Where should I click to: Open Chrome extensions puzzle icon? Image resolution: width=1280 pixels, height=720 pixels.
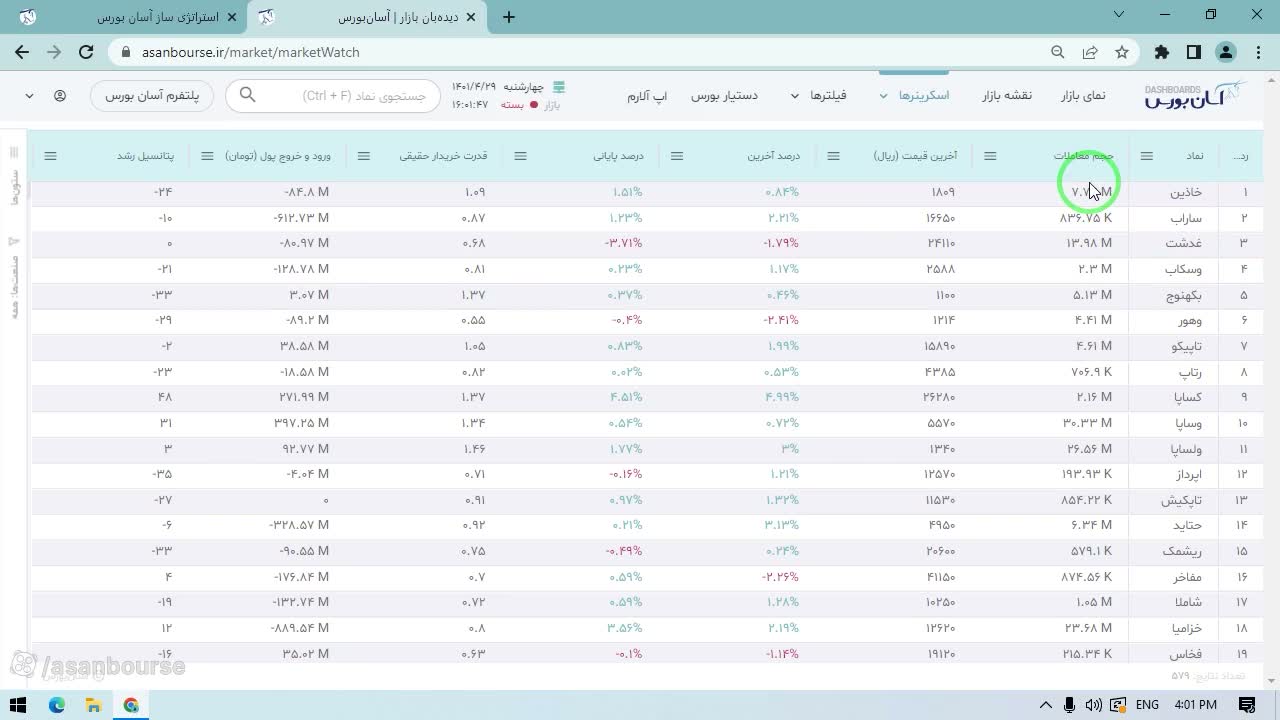click(1161, 52)
